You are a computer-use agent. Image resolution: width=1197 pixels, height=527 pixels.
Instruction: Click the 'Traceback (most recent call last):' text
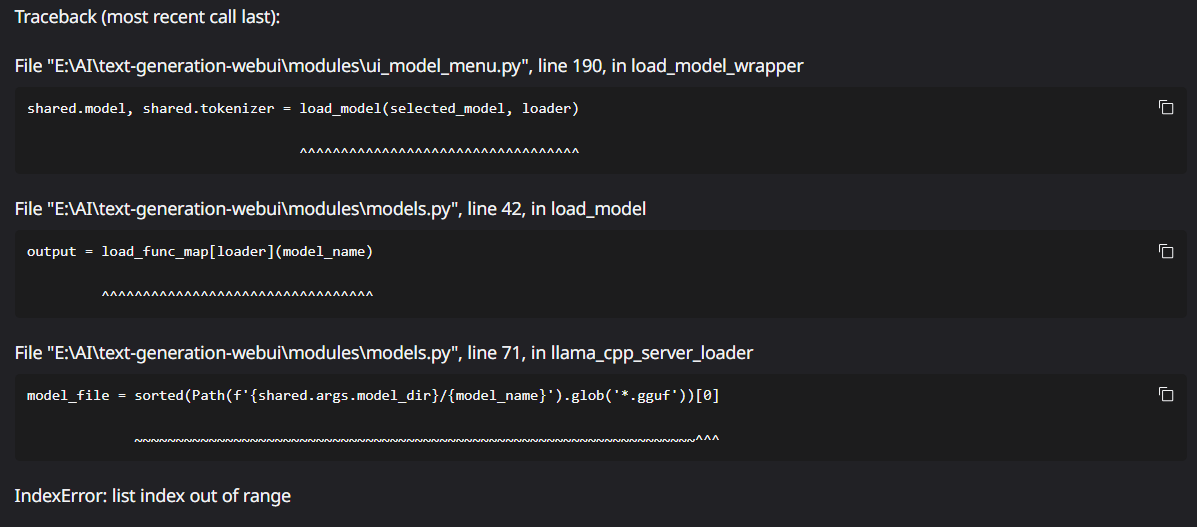(147, 17)
